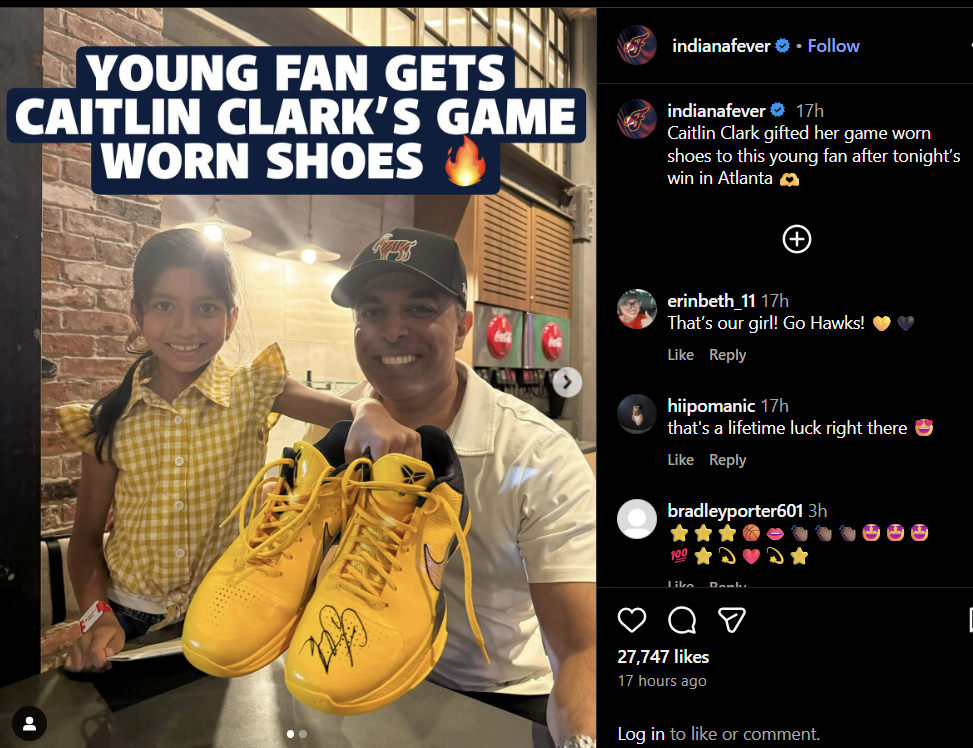The image size is (973, 748).
Task: Reply to erinbeth_11's comment
Action: click(727, 355)
